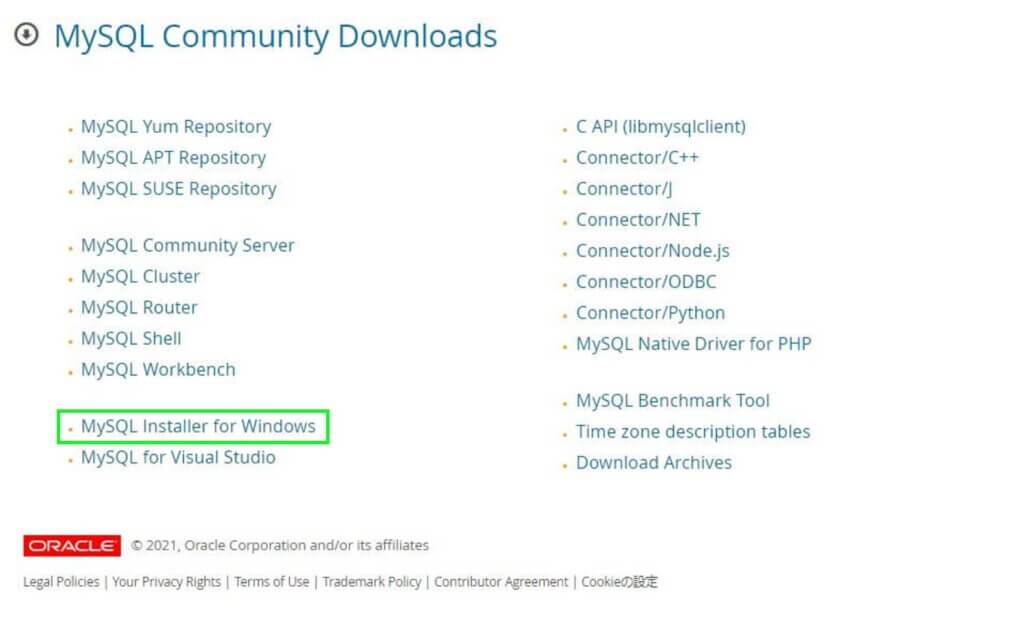
Task: Open Trademark Policy footer link
Action: coord(372,582)
